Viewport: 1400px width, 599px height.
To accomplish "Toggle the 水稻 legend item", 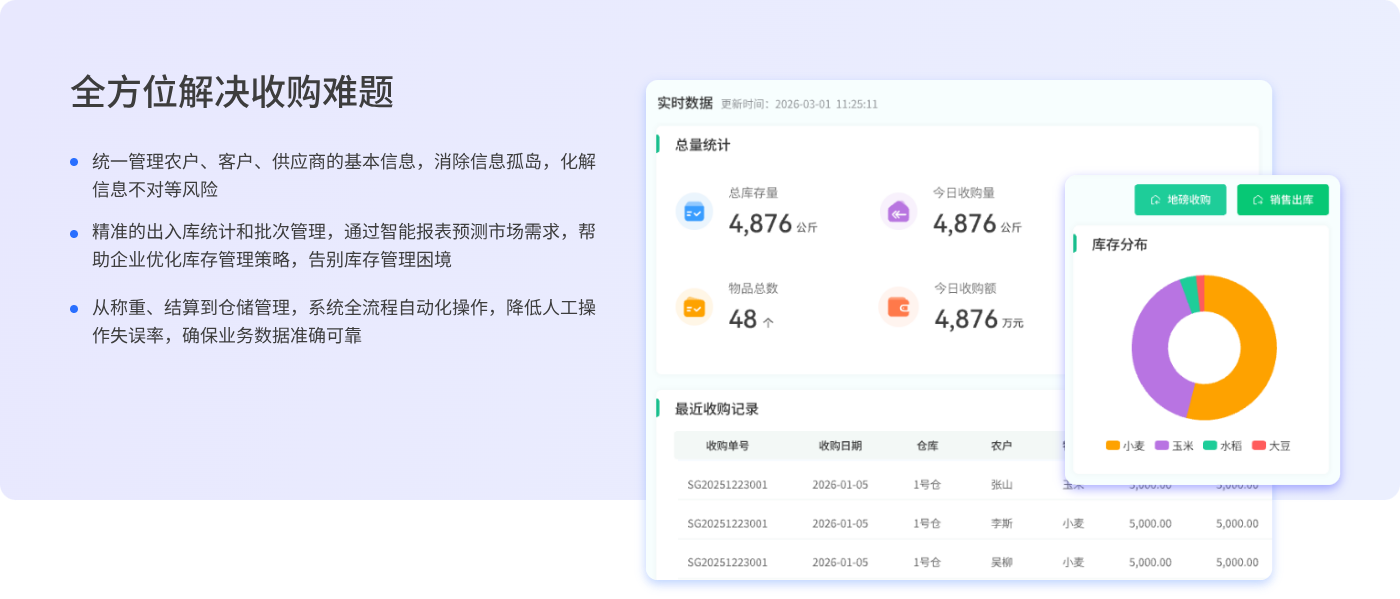I will click(x=1222, y=446).
